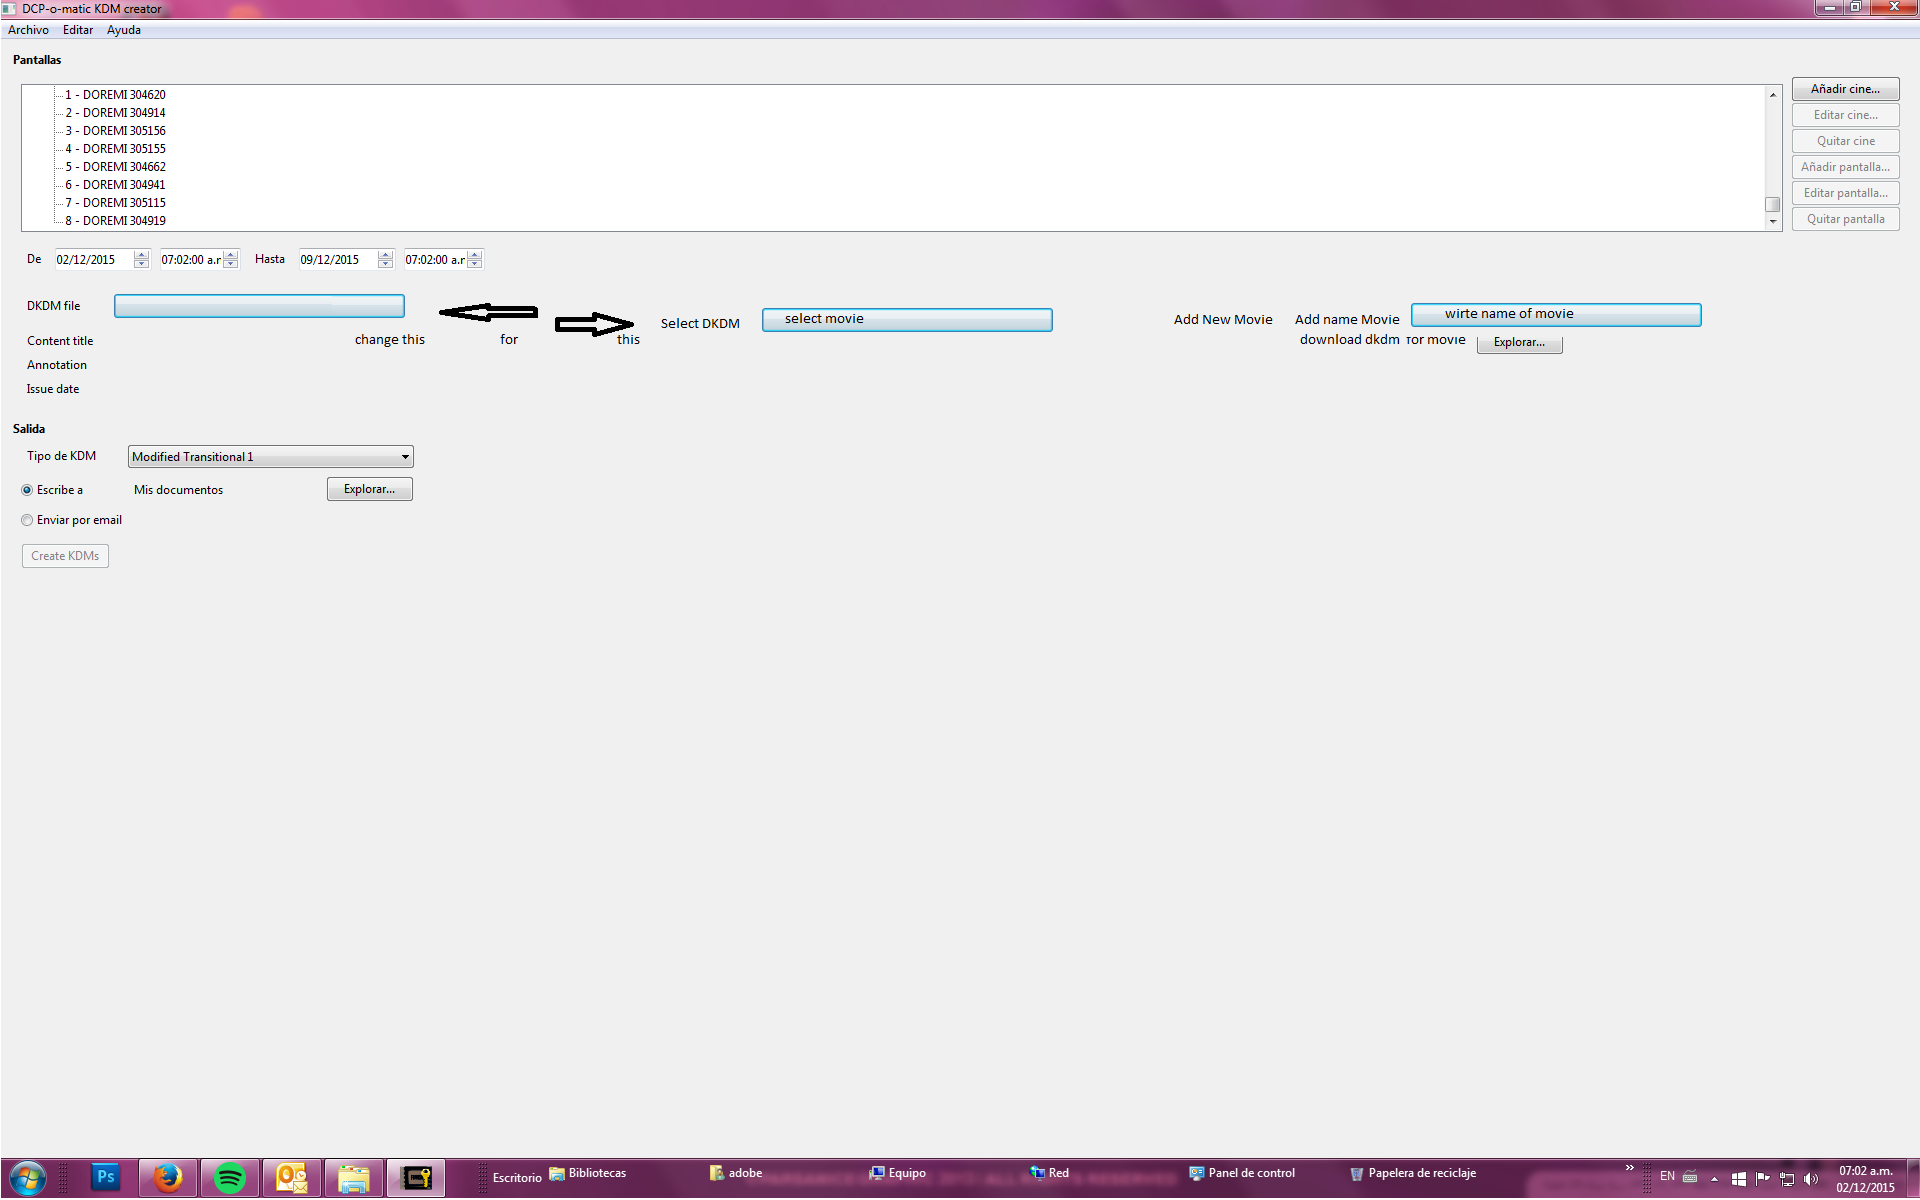Open the Archivo menu
This screenshot has width=1920, height=1200.
pyautogui.click(x=28, y=30)
